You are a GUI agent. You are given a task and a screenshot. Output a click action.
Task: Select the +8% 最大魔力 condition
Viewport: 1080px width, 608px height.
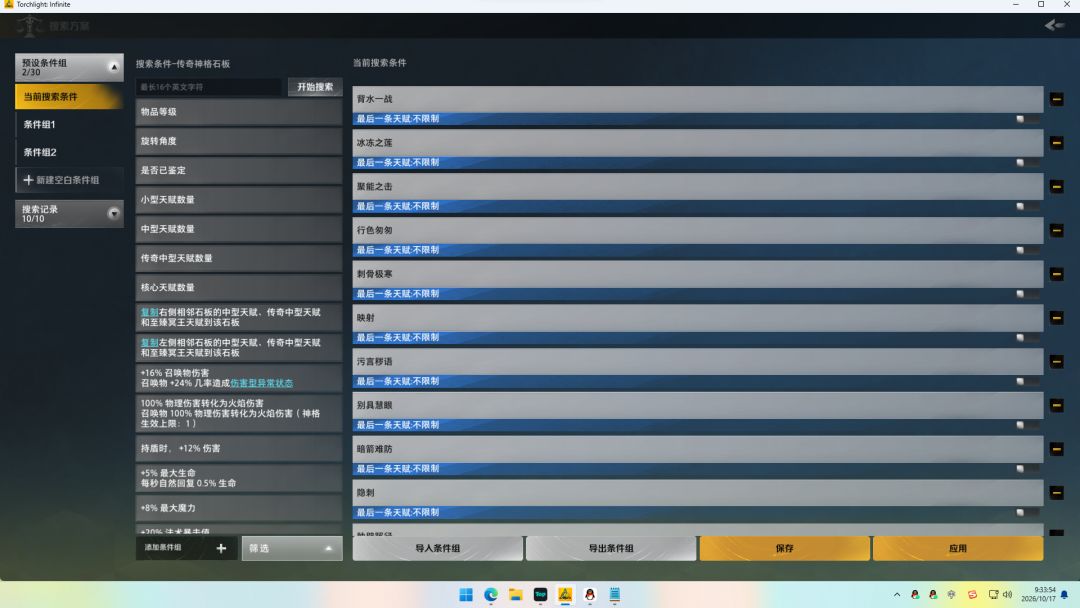[239, 508]
